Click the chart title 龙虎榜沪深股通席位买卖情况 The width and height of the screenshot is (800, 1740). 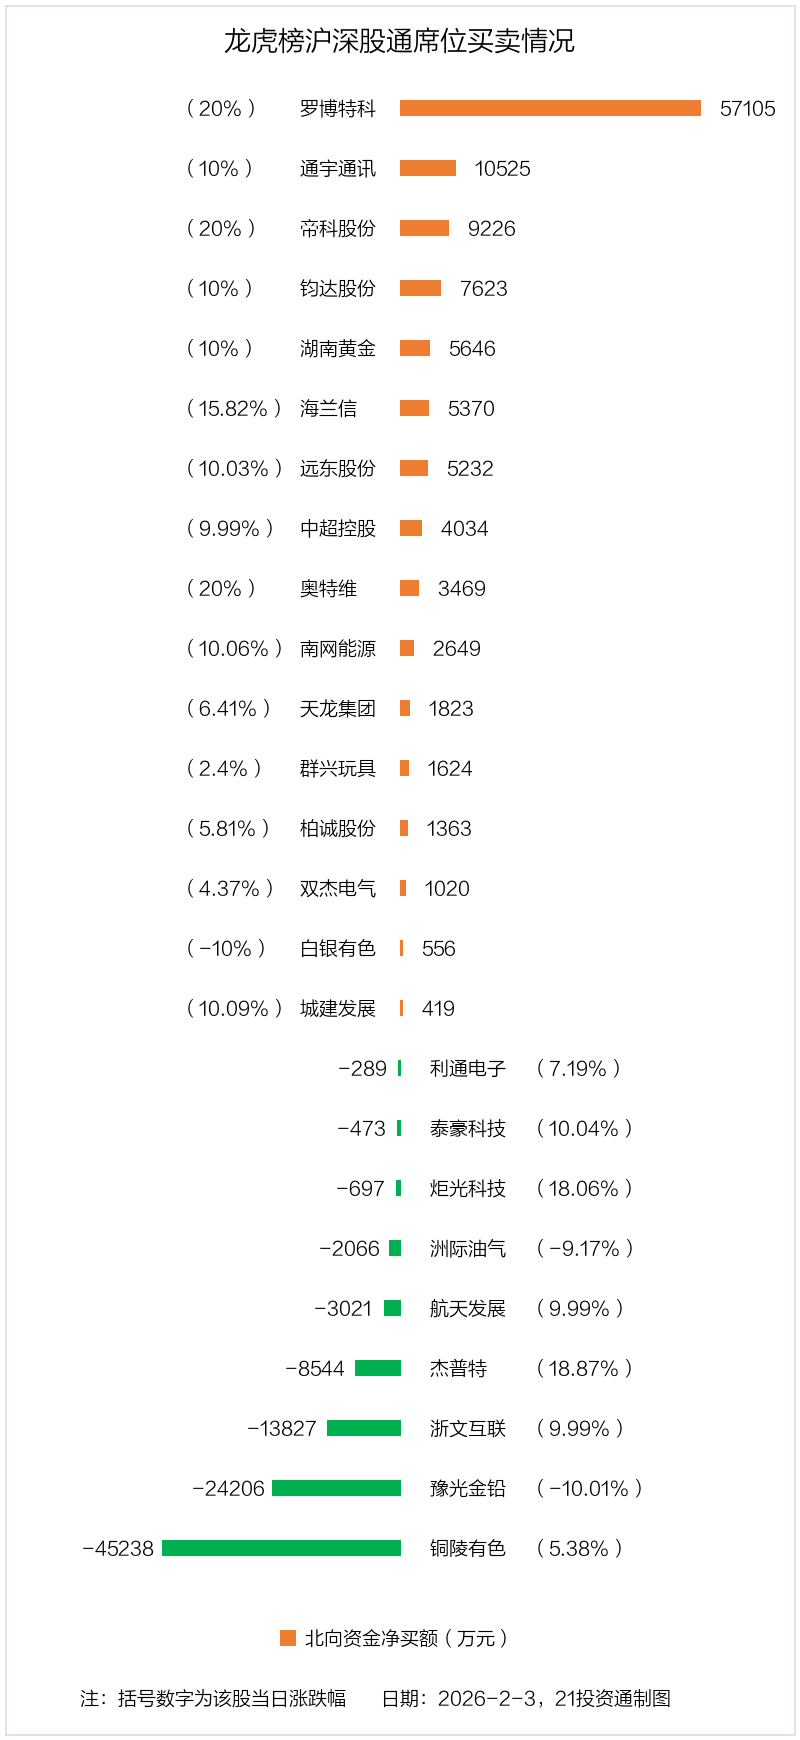click(x=399, y=41)
